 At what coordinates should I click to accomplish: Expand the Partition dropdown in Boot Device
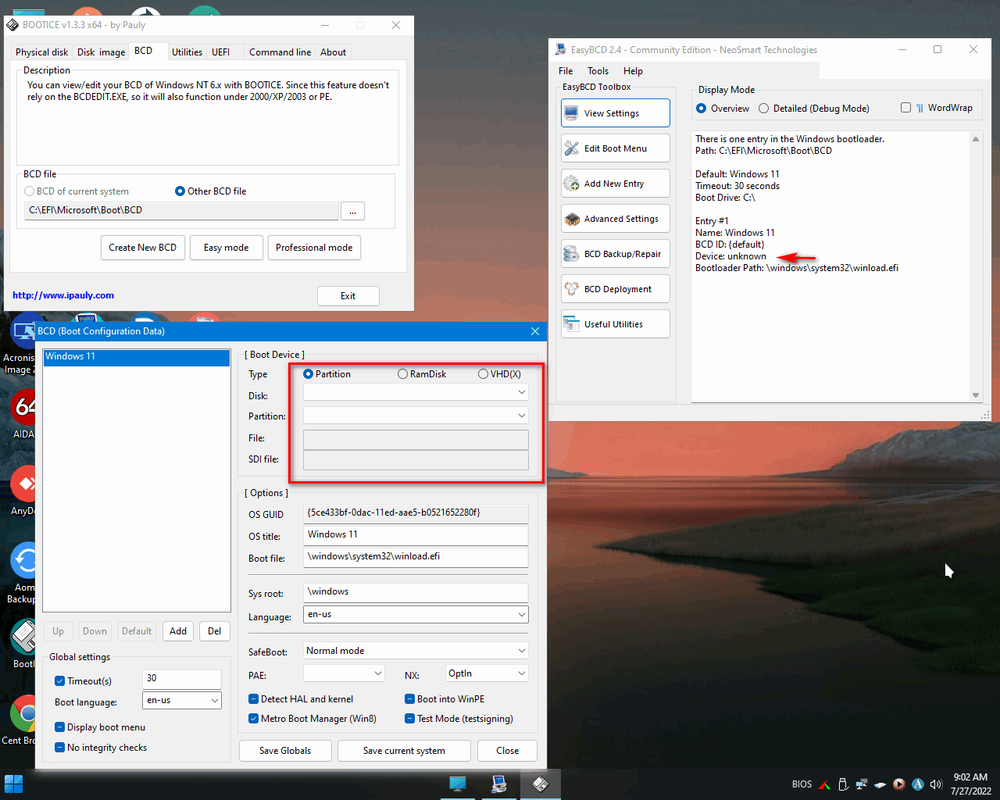416,415
